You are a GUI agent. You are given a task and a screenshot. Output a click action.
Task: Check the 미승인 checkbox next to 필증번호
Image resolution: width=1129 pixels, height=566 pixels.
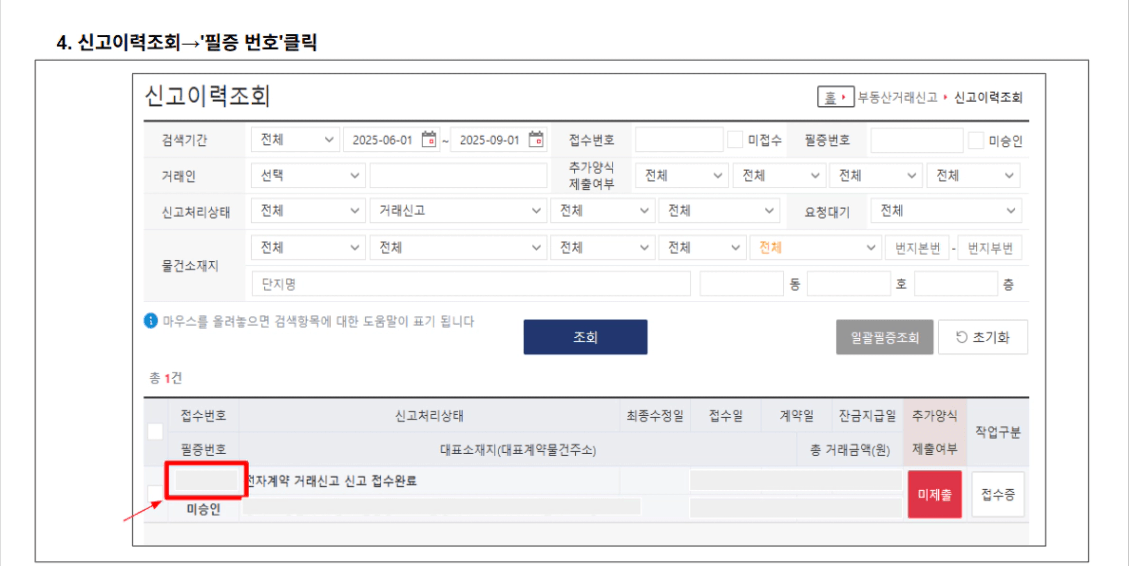[975, 140]
